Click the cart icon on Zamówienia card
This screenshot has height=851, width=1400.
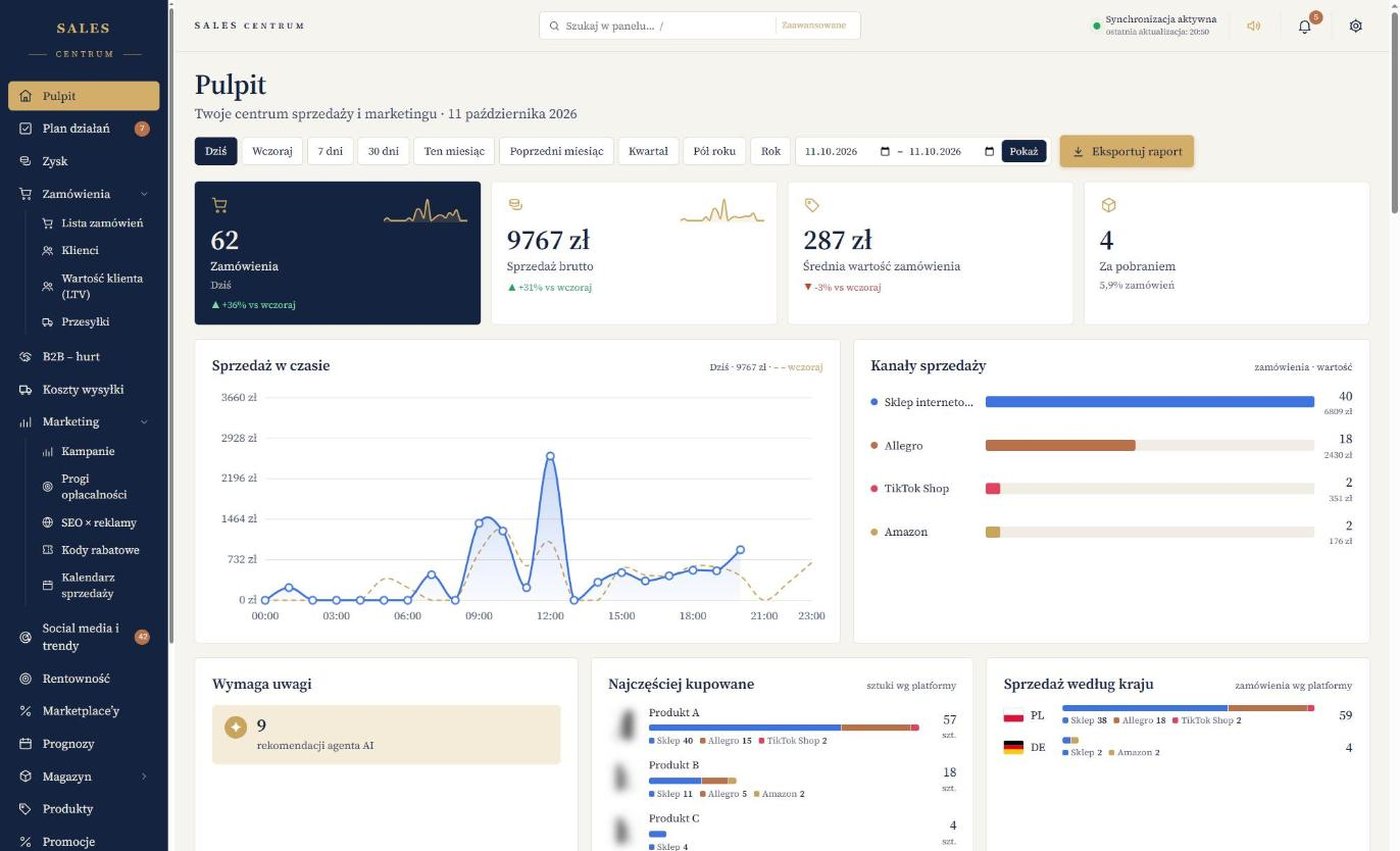point(220,205)
